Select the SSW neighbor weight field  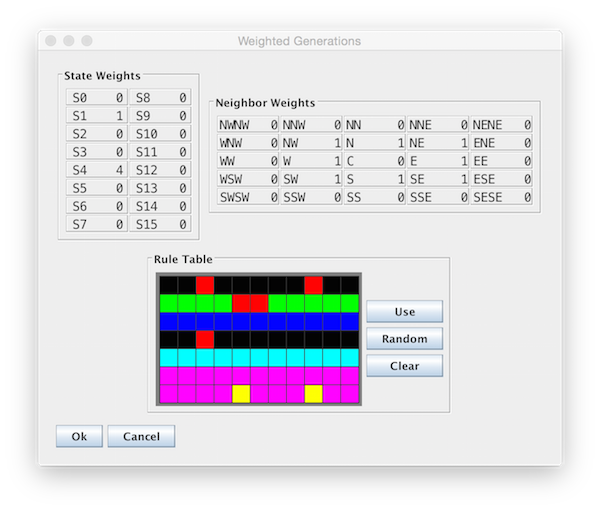coord(311,197)
